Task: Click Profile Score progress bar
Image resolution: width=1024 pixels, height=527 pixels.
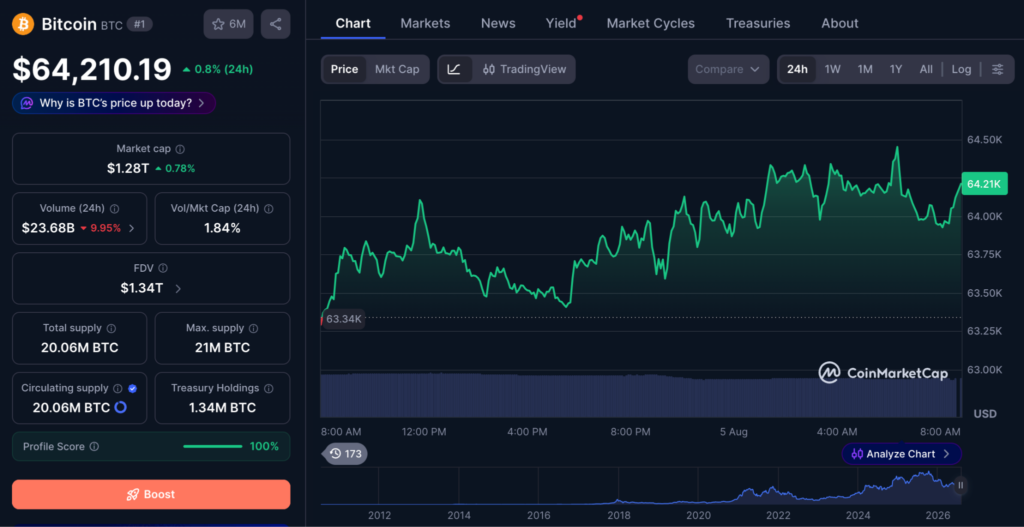Action: point(212,447)
